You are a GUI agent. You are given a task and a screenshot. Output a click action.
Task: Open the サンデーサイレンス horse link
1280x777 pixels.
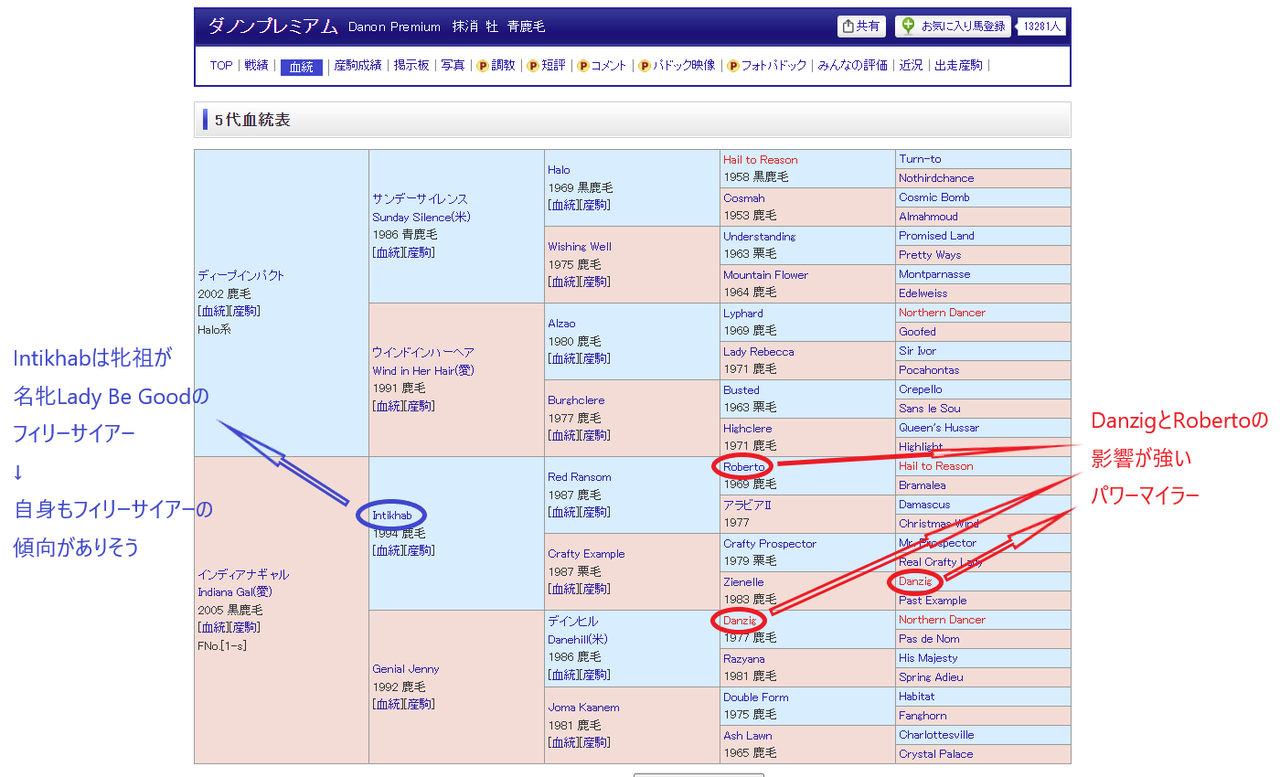pyautogui.click(x=420, y=199)
